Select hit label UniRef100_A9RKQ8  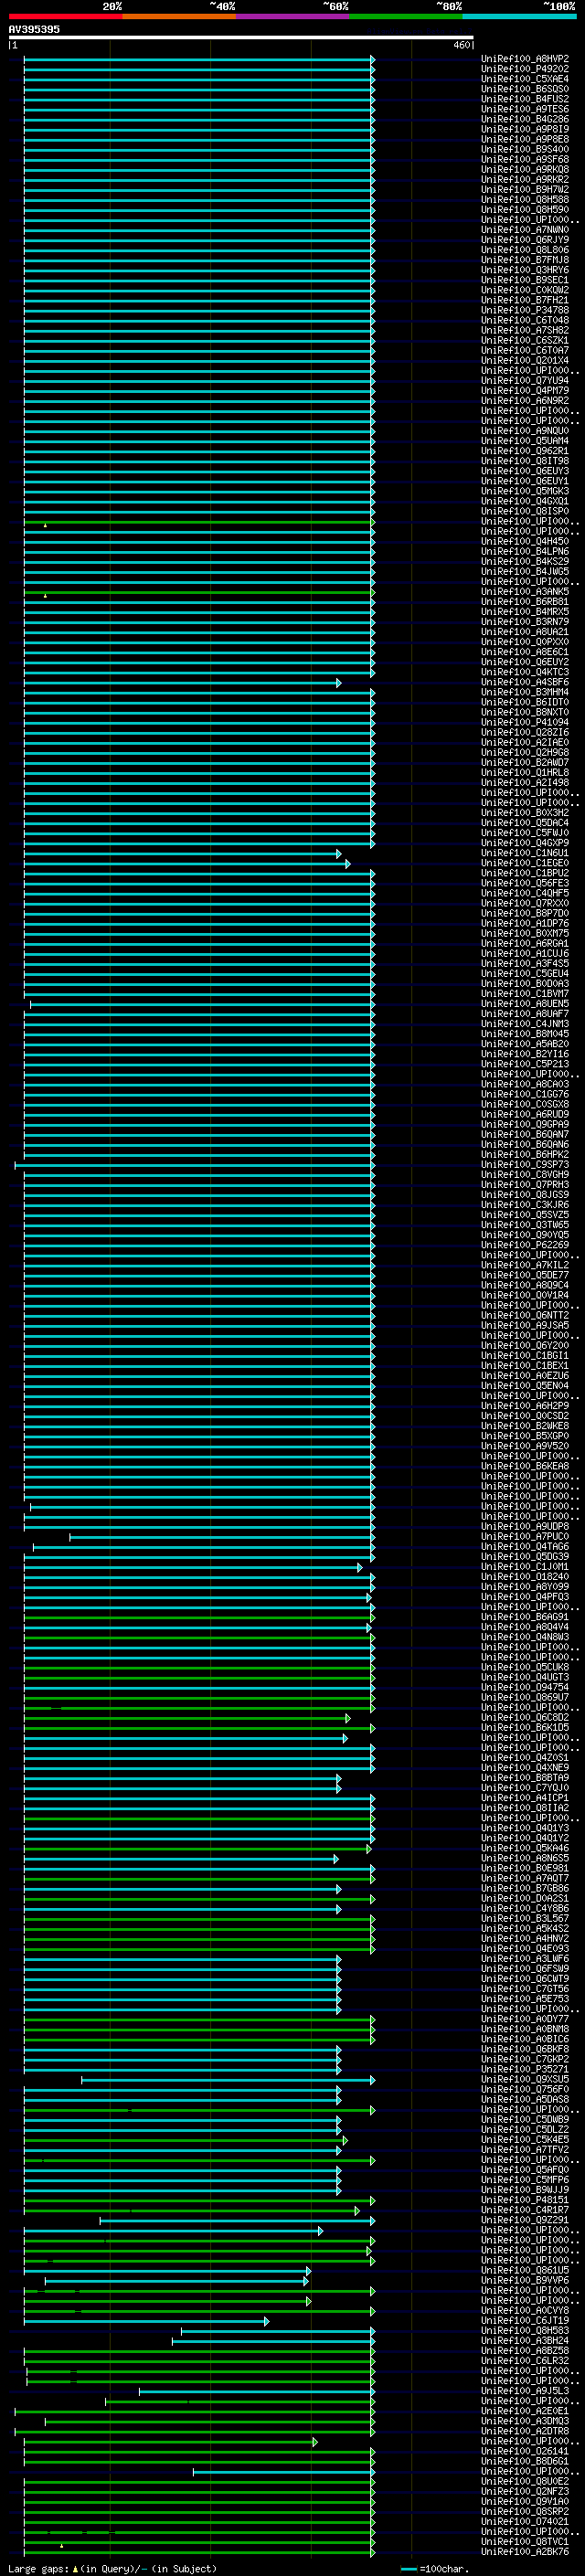pyautogui.click(x=525, y=169)
